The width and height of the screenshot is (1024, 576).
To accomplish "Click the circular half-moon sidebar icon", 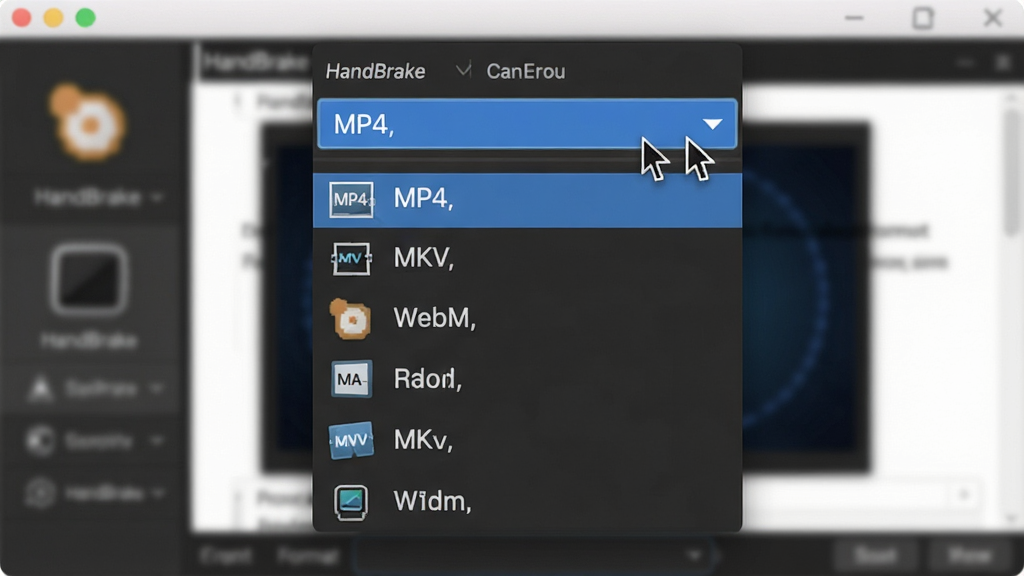I will tap(40, 441).
